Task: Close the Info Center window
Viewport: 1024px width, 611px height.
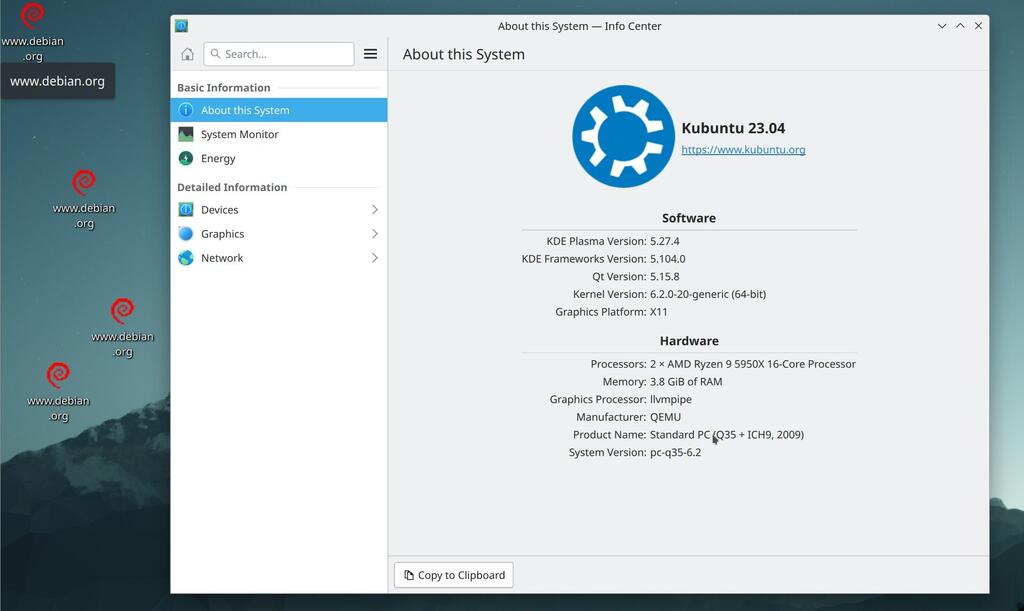Action: tap(978, 26)
